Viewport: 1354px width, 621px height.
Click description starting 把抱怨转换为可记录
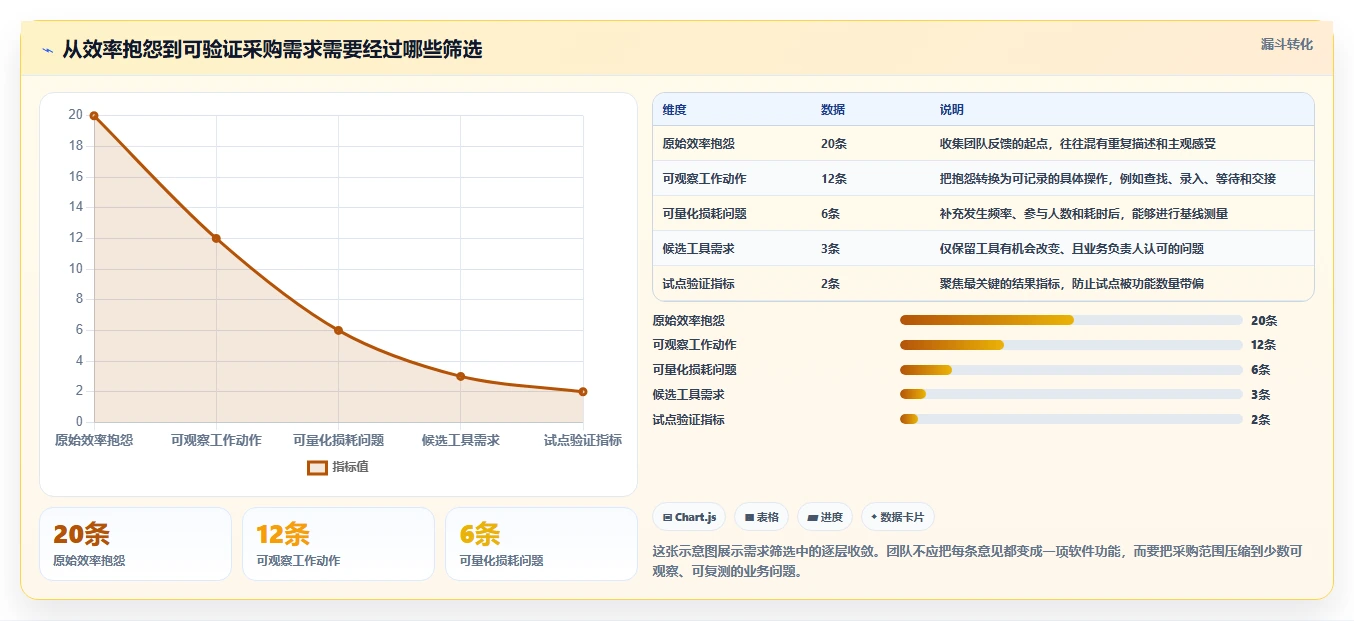click(x=1108, y=179)
